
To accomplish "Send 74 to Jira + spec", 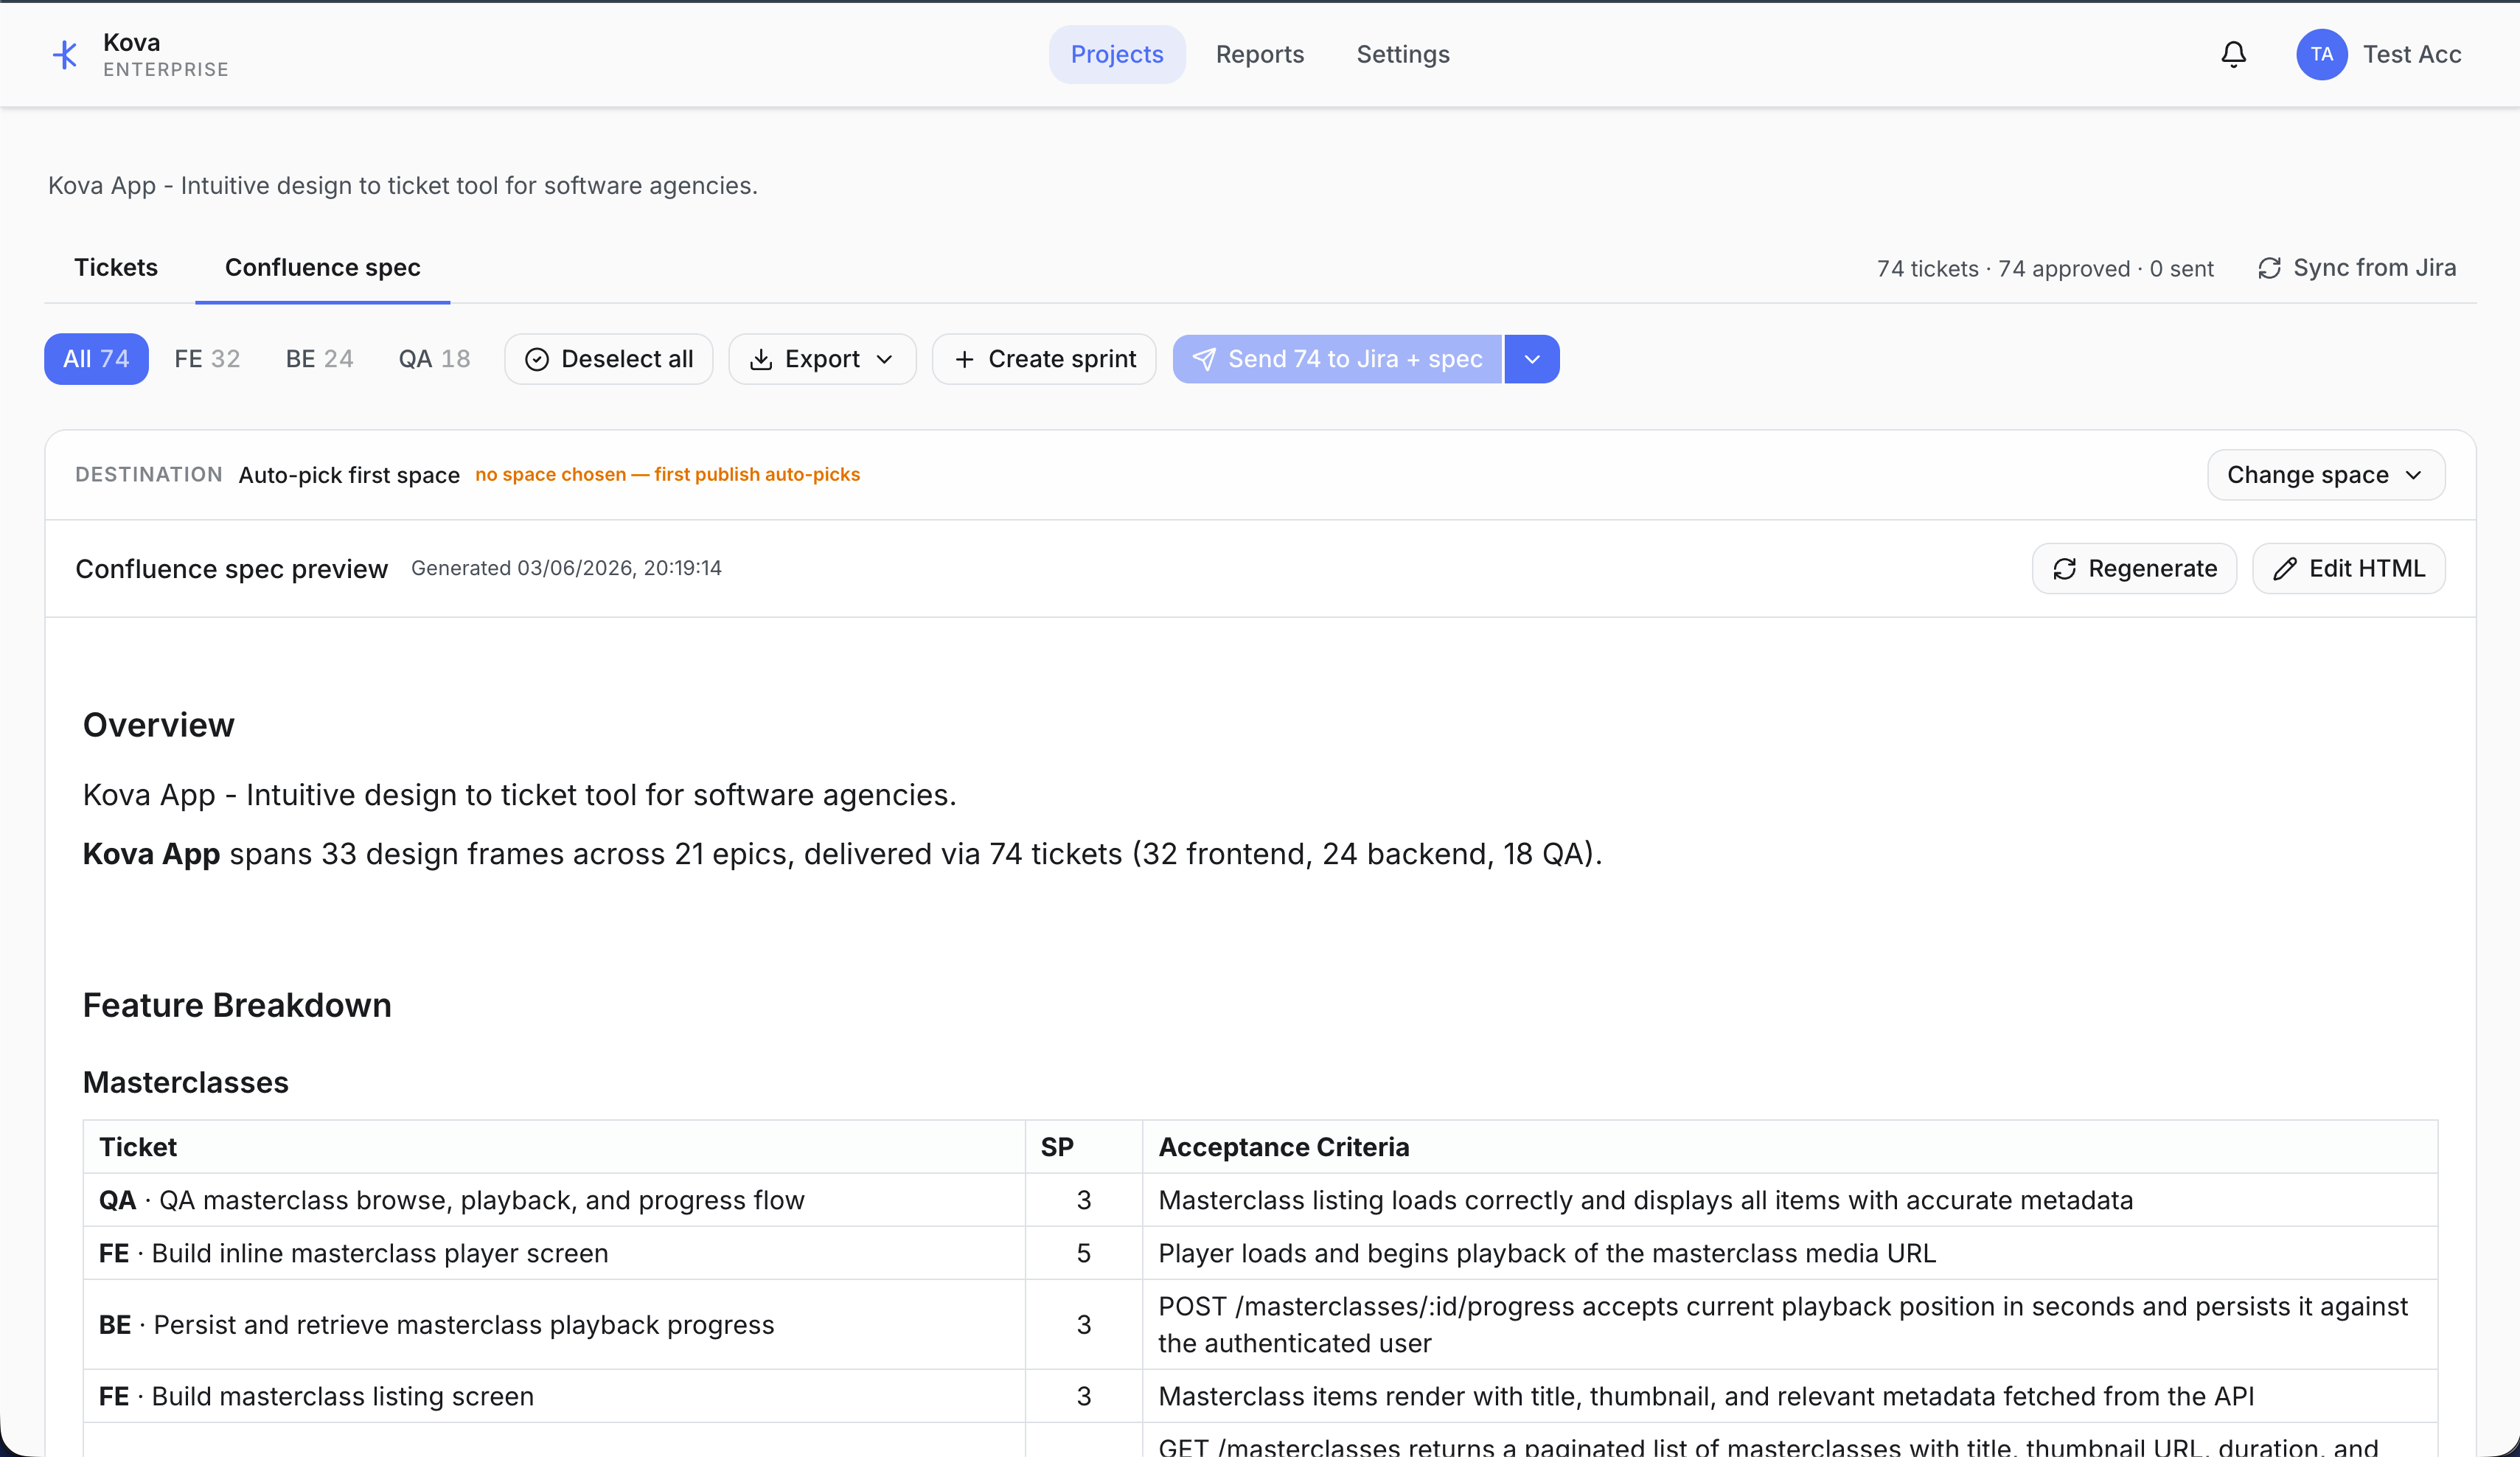I will 1337,359.
